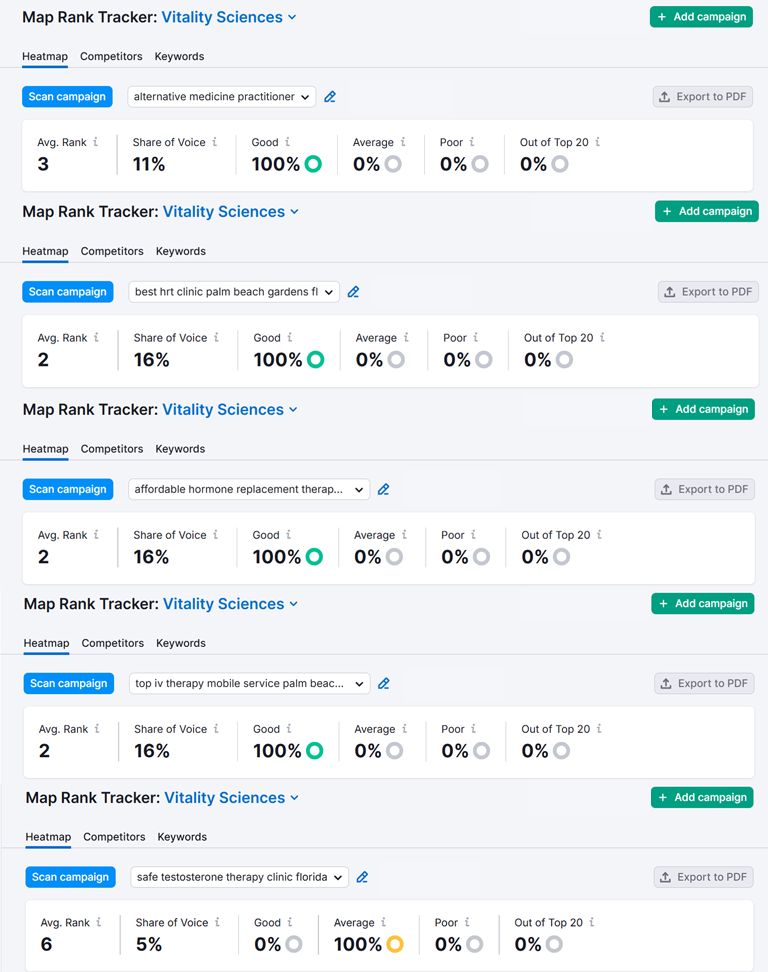
Task: Click info icon beside Avg. Rank 6
Action: 99,922
